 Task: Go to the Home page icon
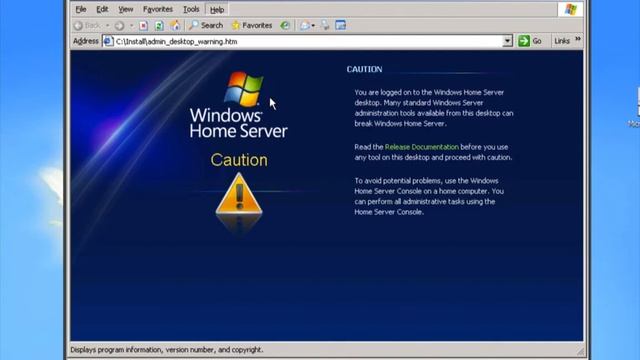[175, 25]
